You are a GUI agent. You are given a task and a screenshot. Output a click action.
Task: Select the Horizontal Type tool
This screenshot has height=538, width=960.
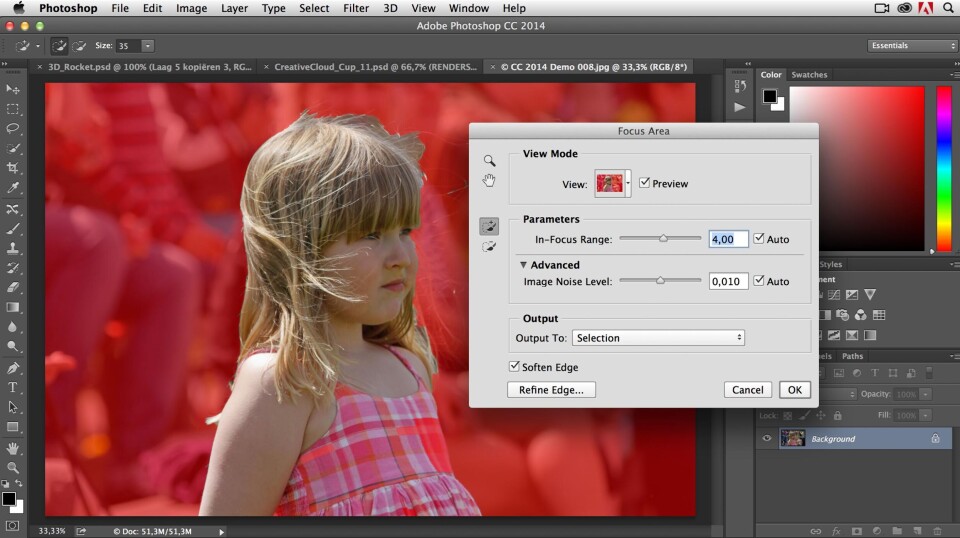(12, 387)
